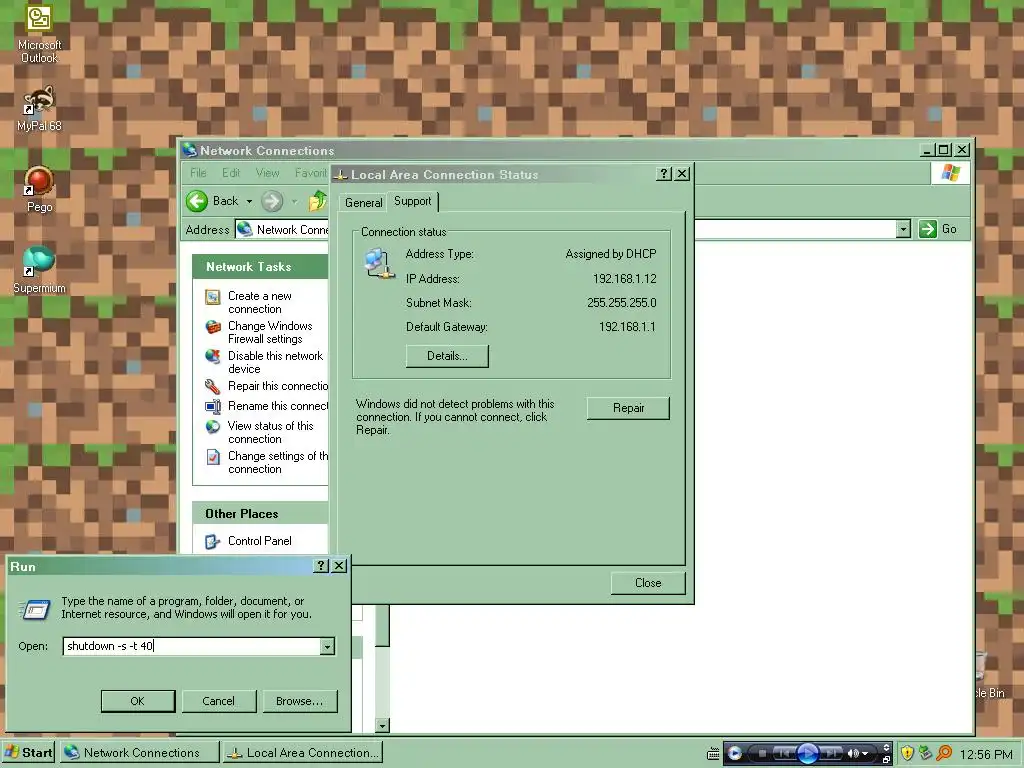Open the Microsoft Outlook desktop icon
The image size is (1024, 768).
point(39,33)
